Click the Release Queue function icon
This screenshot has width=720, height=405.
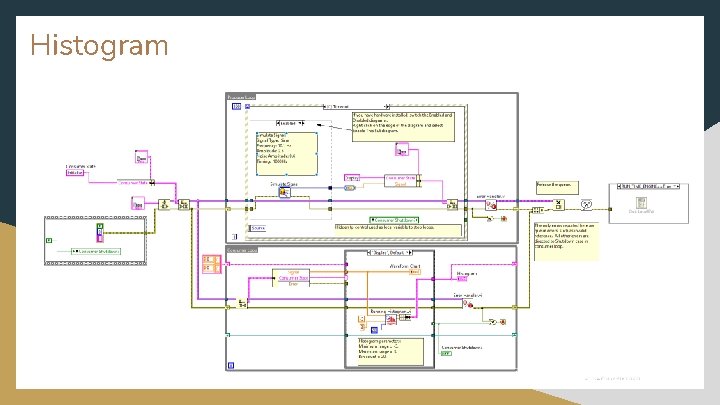tap(558, 204)
